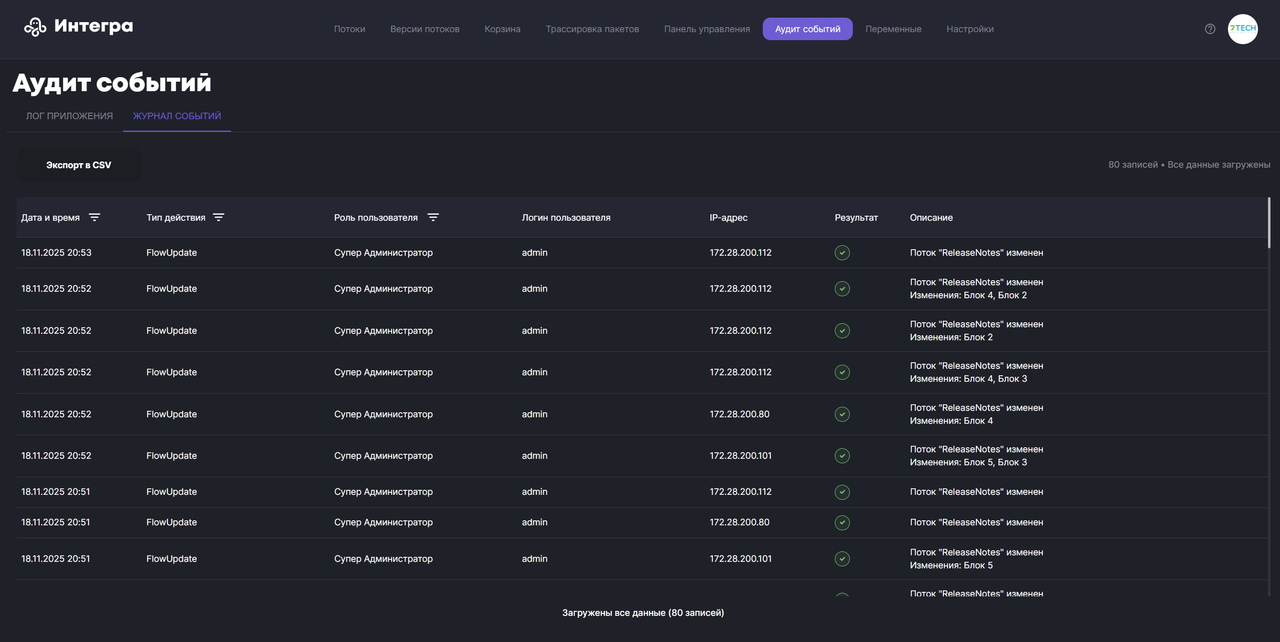Screen dimensions: 1280x642
Task: Click FlowUpdate in the 20:53 row
Action: click(172, 253)
